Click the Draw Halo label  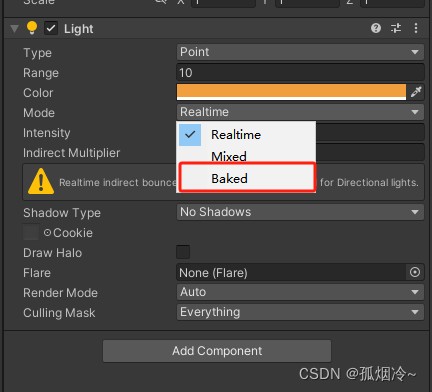(52, 253)
